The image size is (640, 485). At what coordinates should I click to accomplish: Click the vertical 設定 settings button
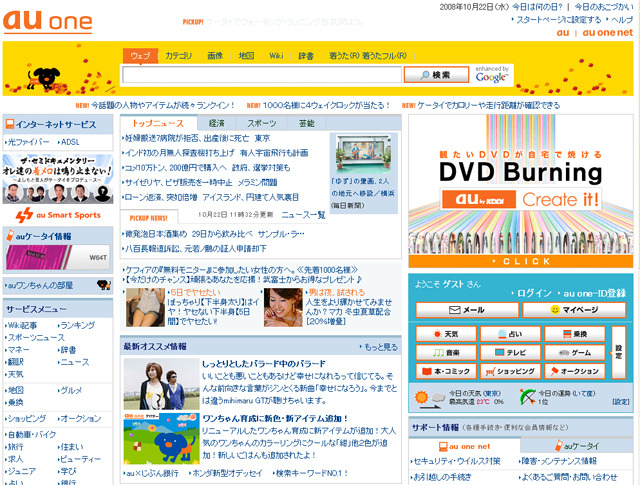618,352
